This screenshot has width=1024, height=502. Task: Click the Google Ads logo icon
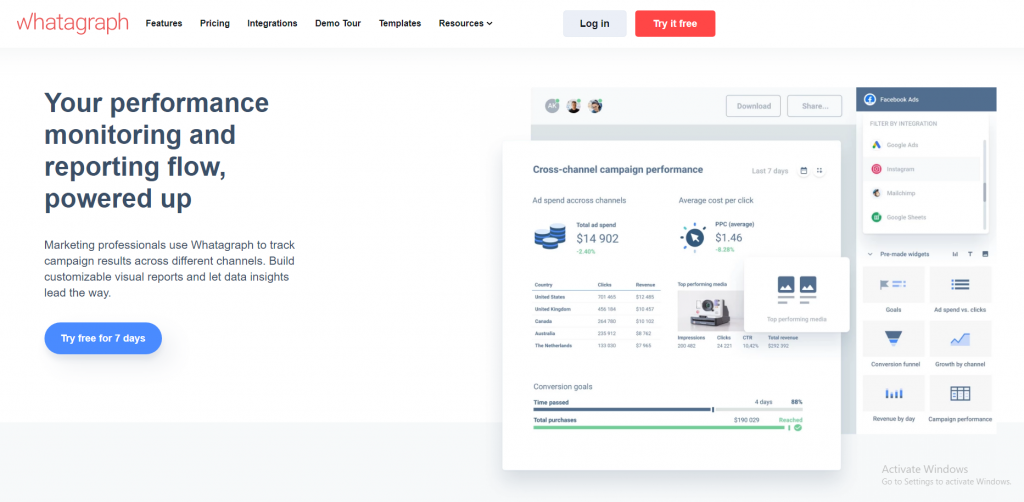pyautogui.click(x=876, y=145)
